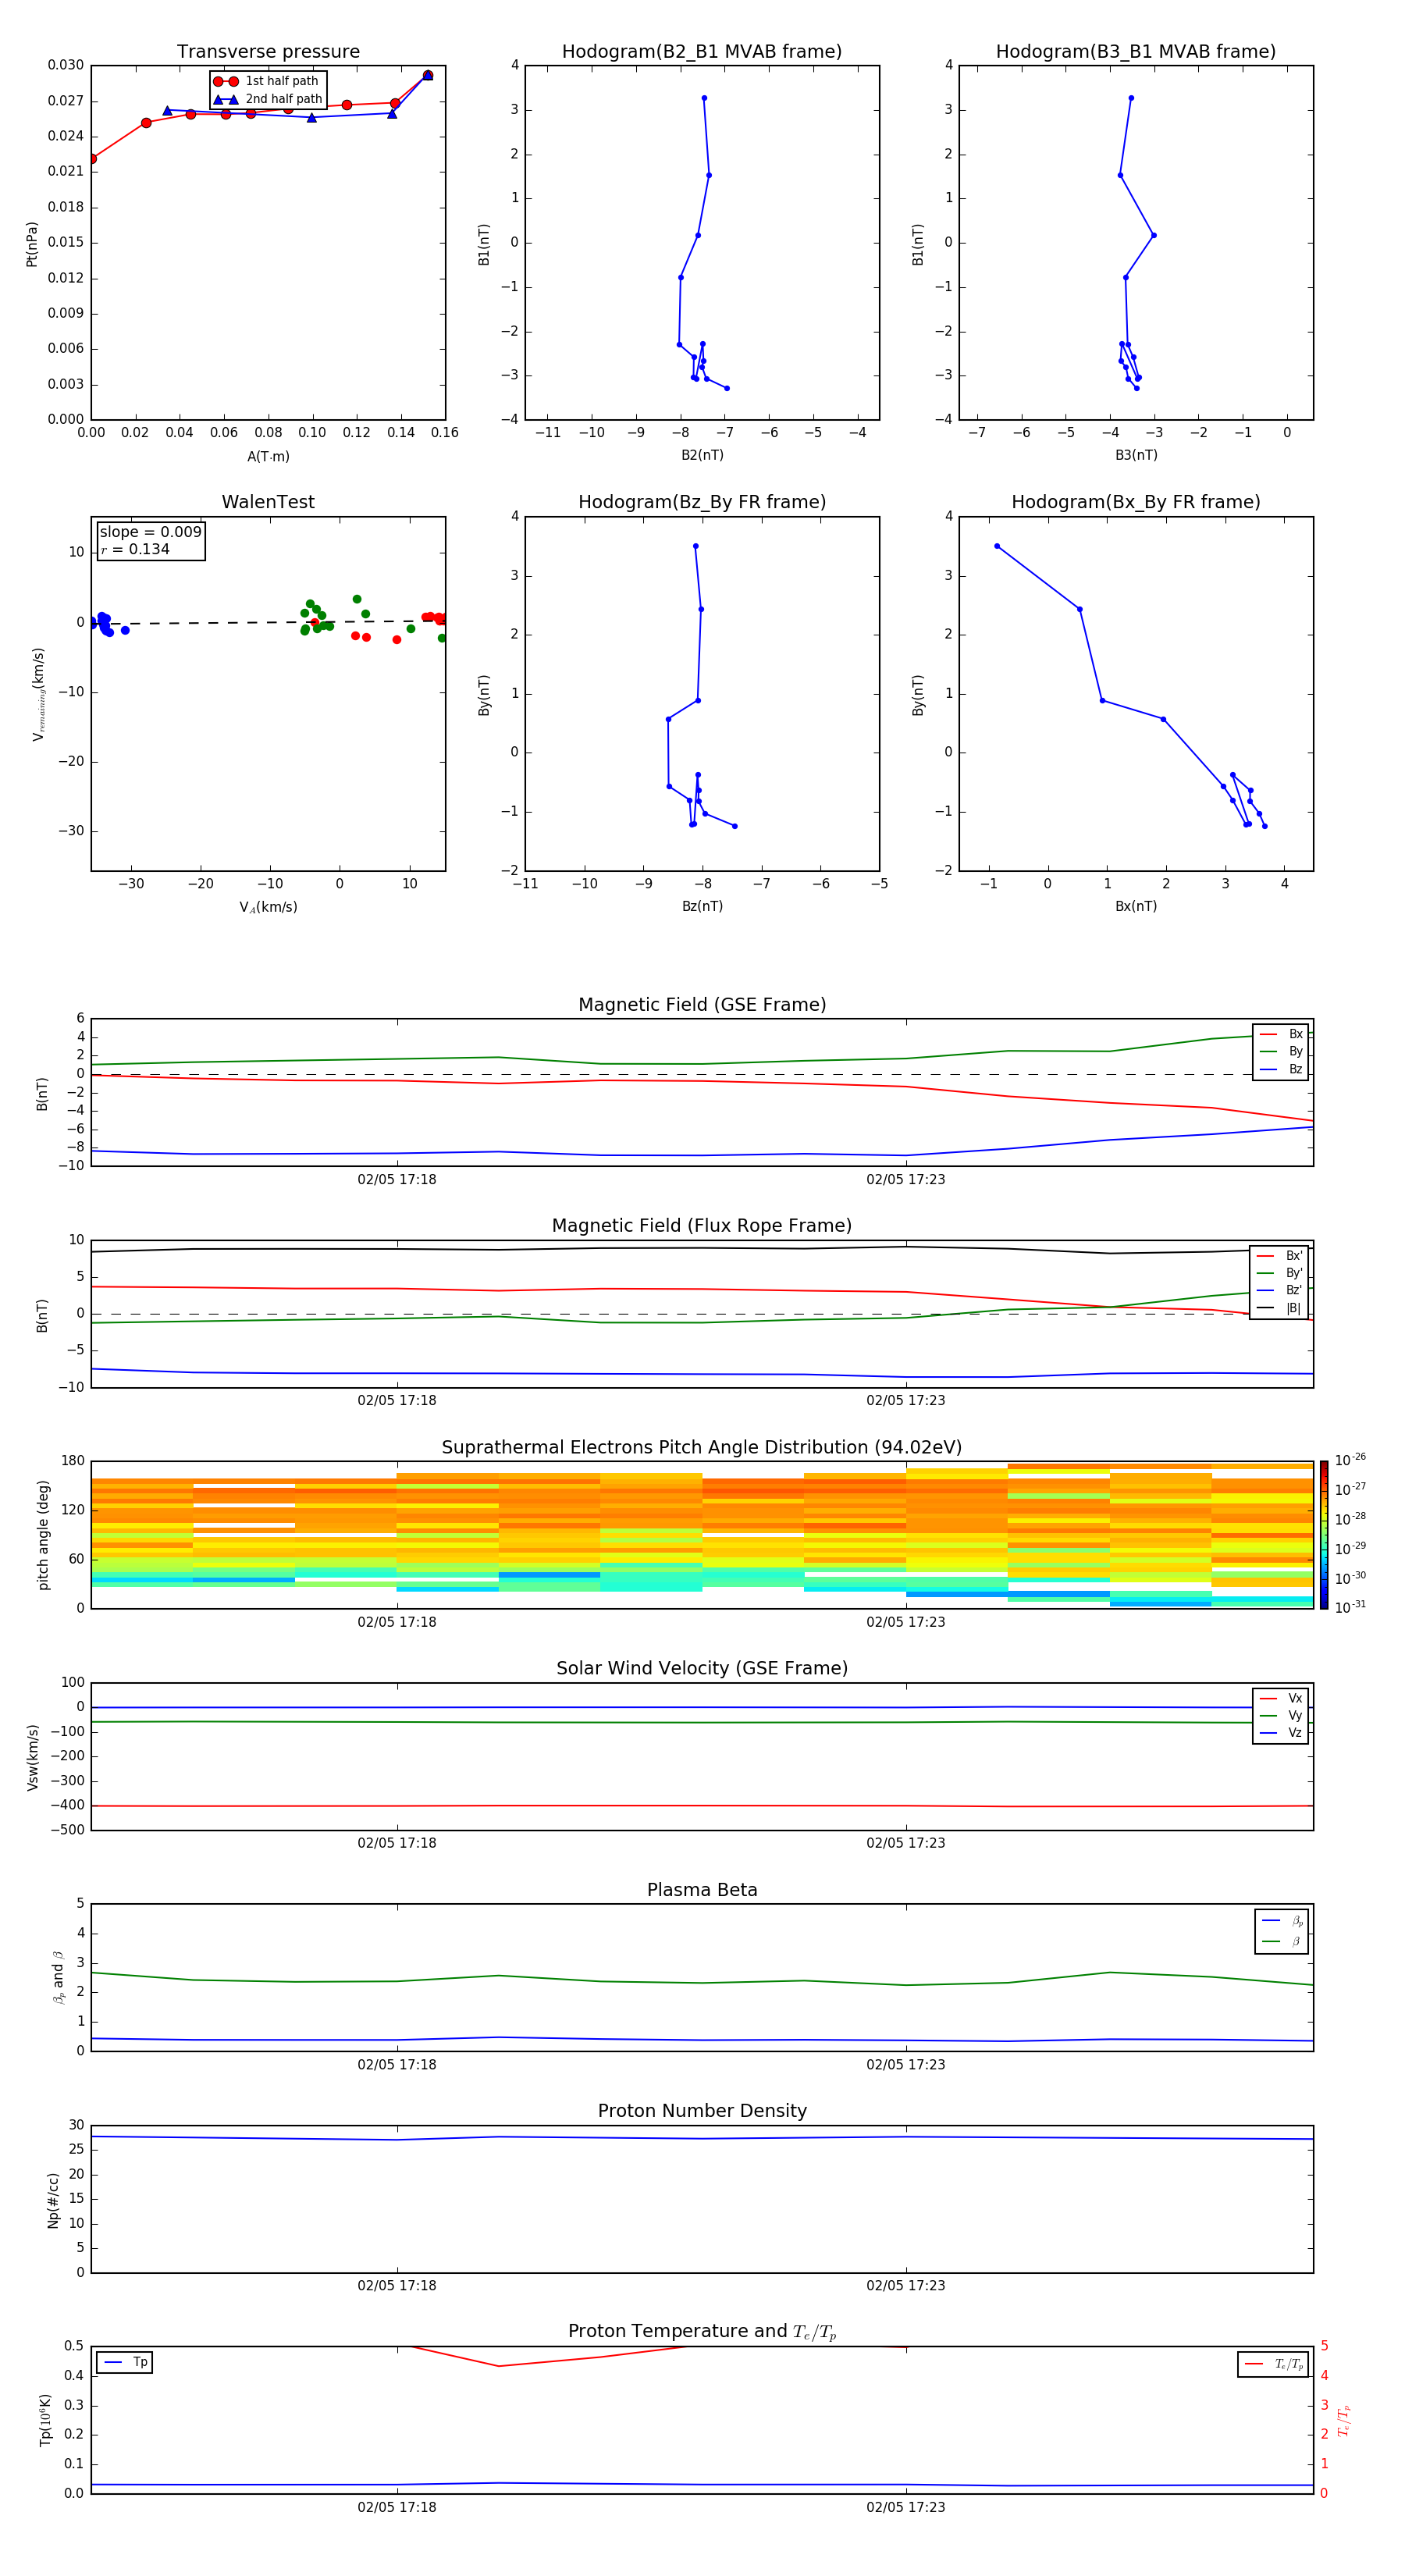Viewport: 1405px width, 2576px height.
Task: Click '02/05 17:23' tick under temperature panel
Action: [x=906, y=2507]
